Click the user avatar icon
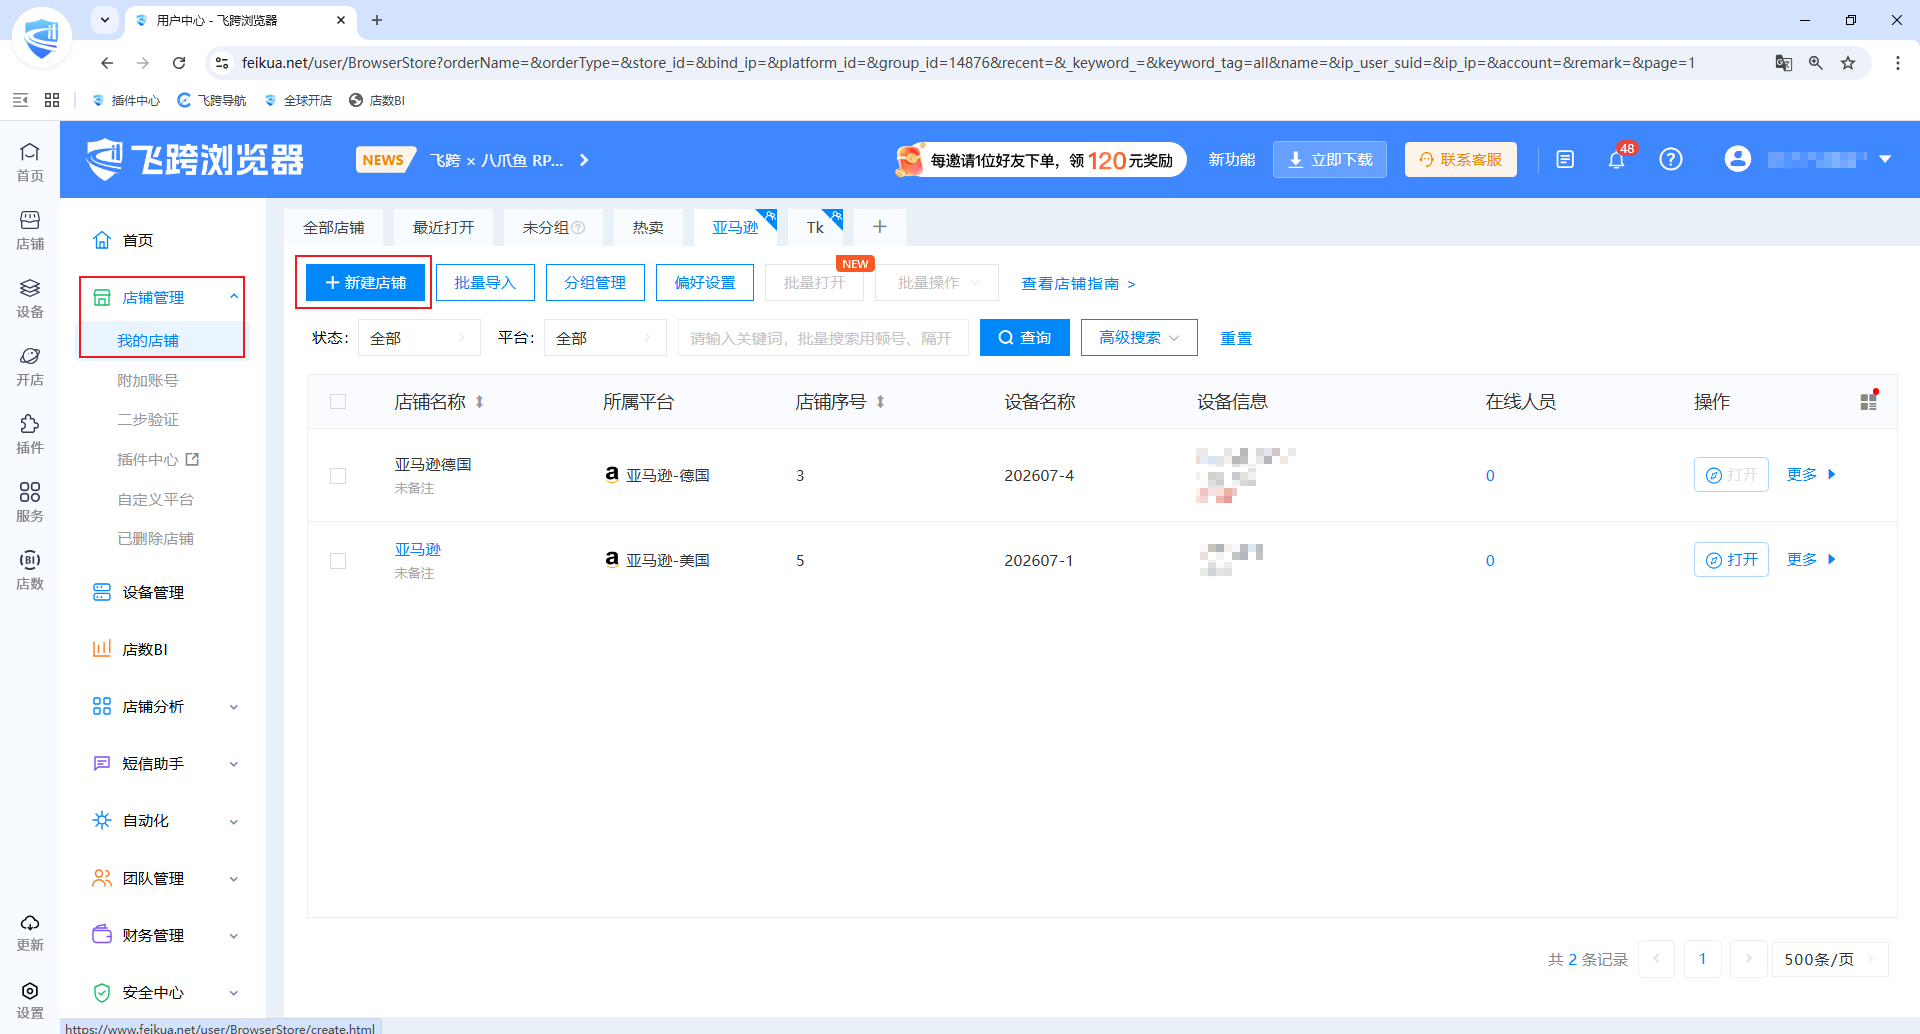This screenshot has height=1034, width=1920. click(x=1738, y=159)
